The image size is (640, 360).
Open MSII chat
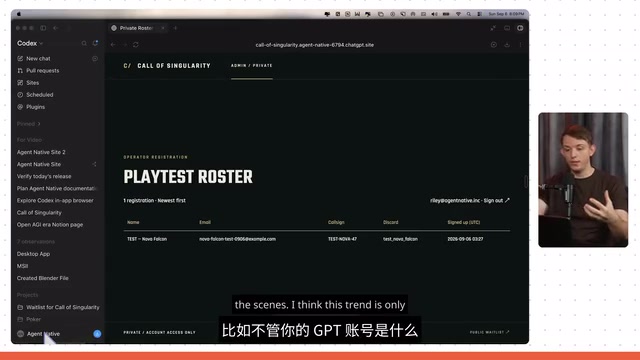22,266
